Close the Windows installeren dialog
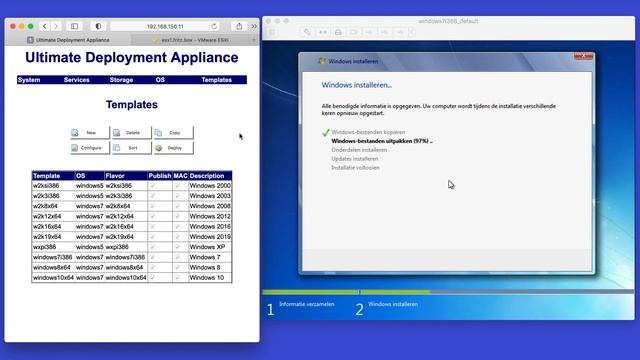Viewport: 640px width, 360px height. coord(584,56)
